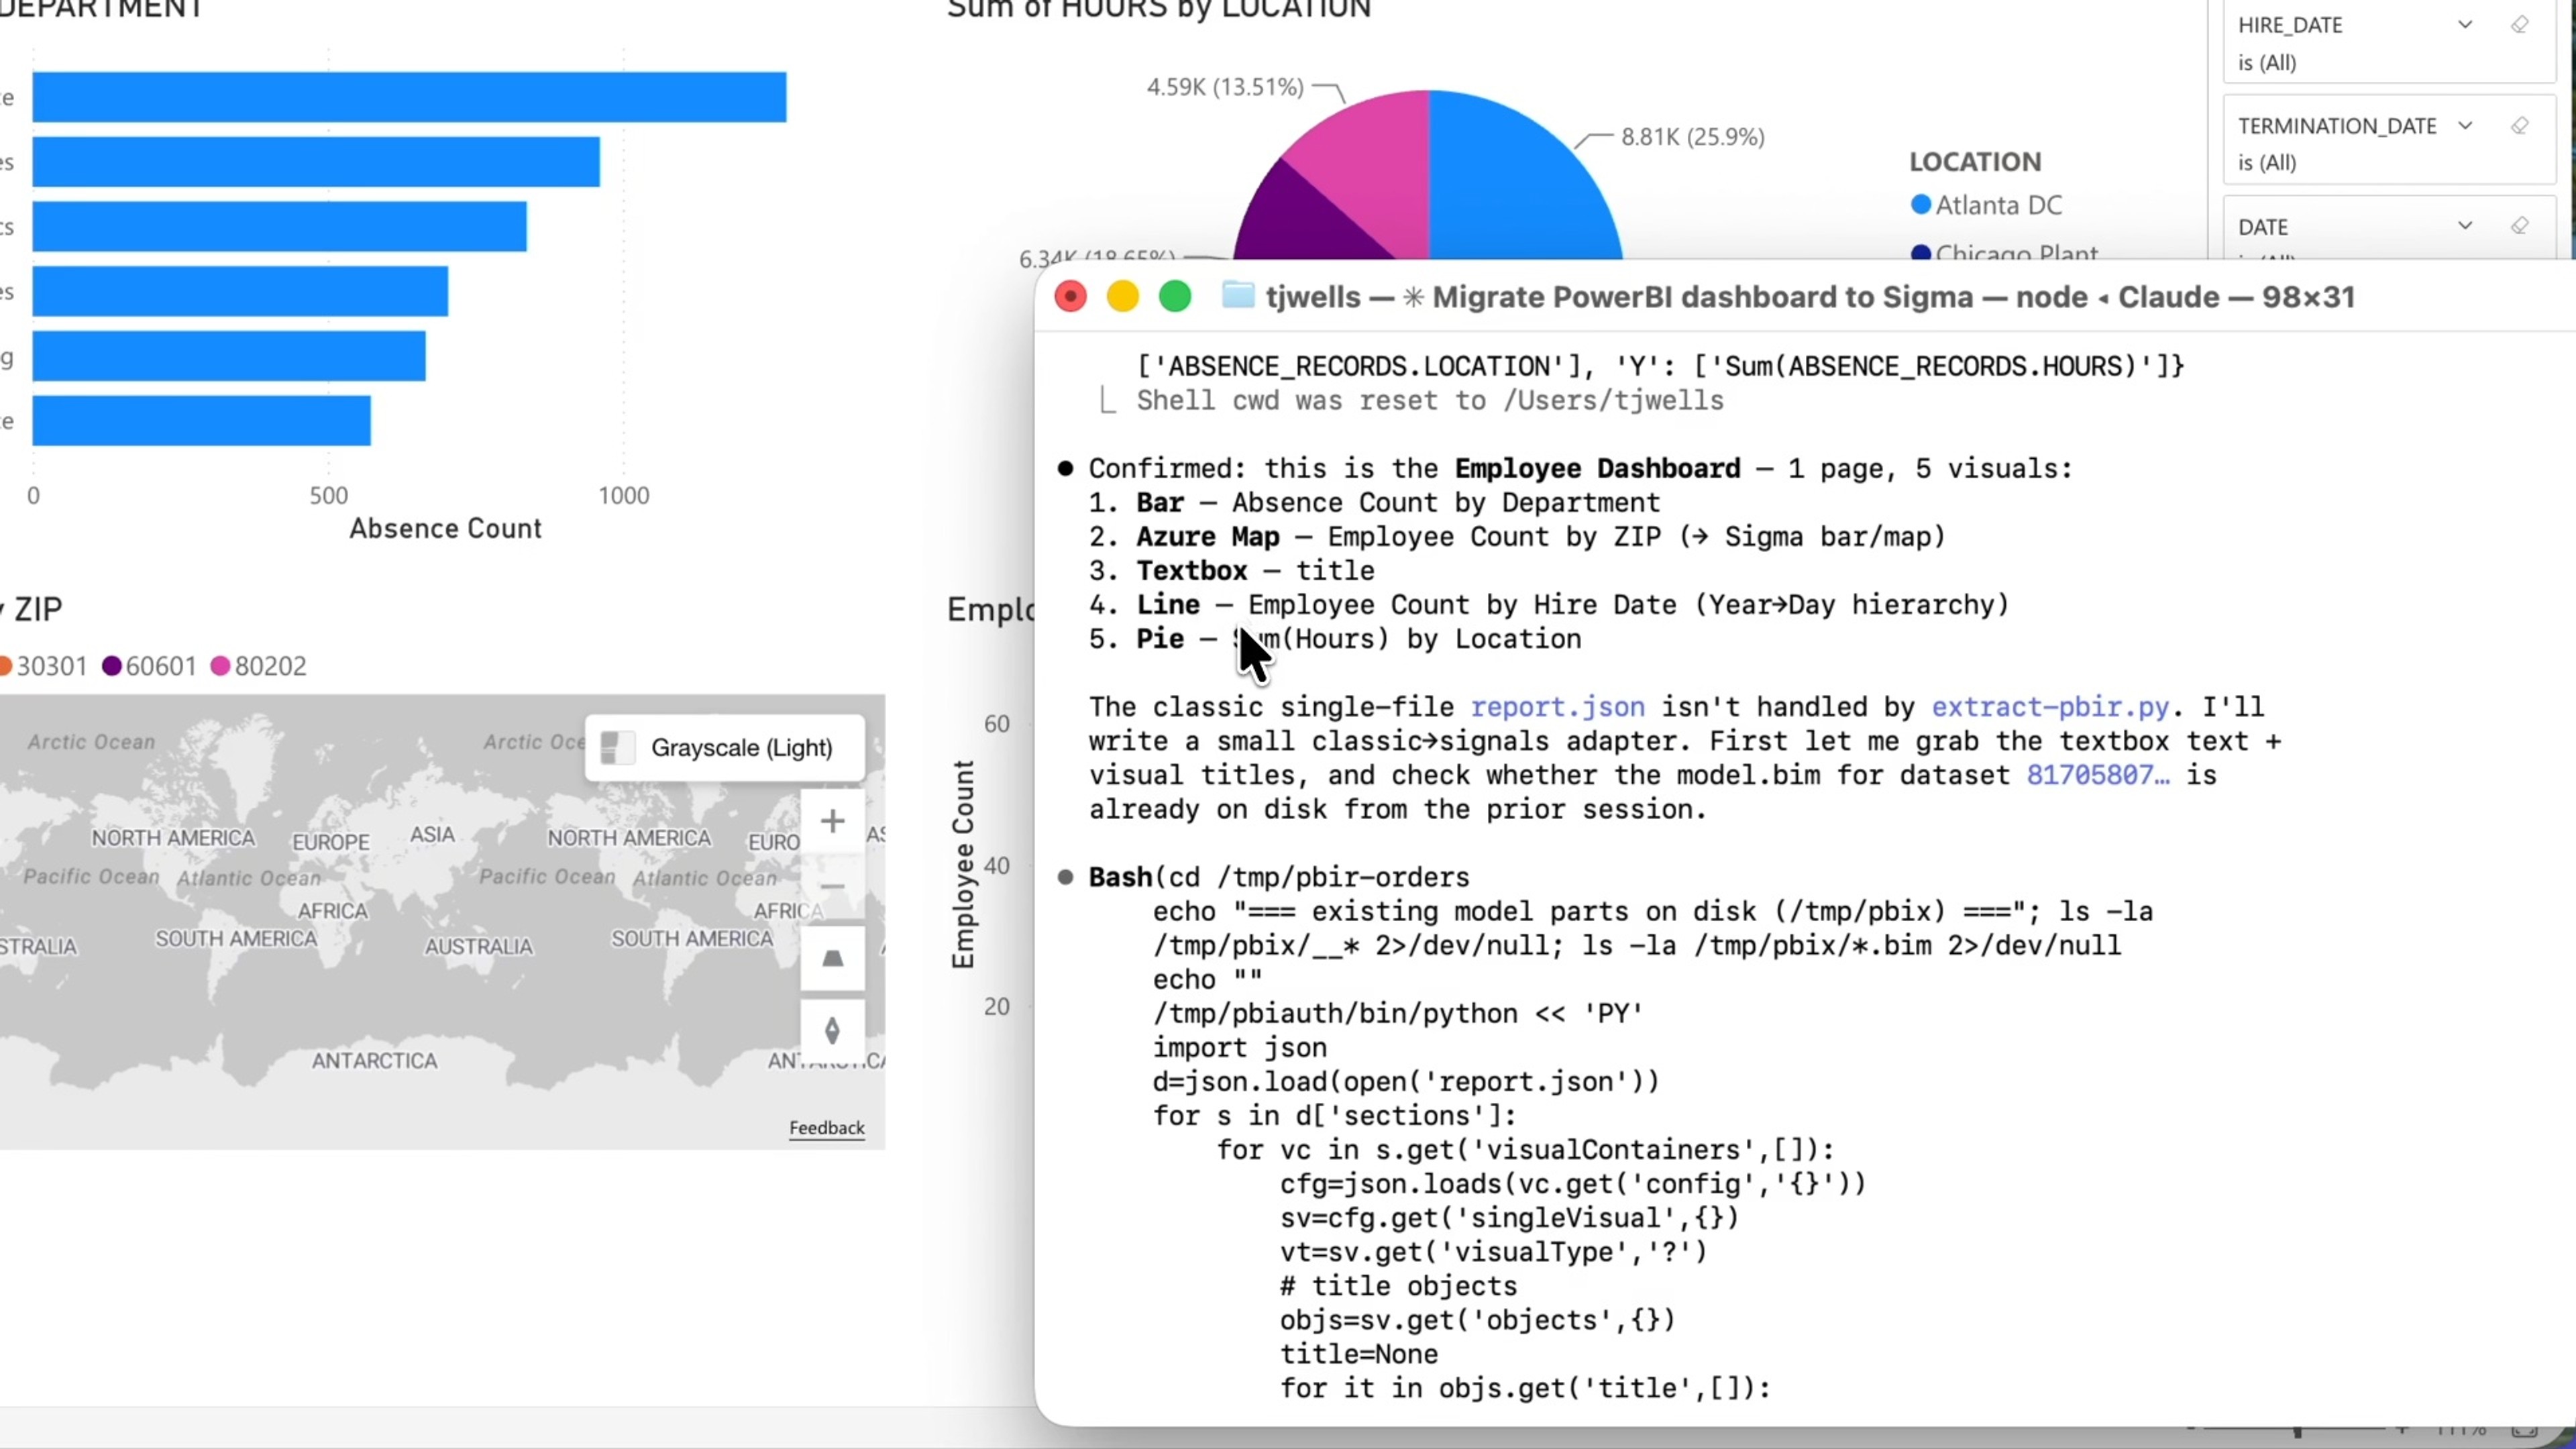Click the "title=None" line in terminal
Viewport: 2576px width, 1449px height.
[1359, 1354]
